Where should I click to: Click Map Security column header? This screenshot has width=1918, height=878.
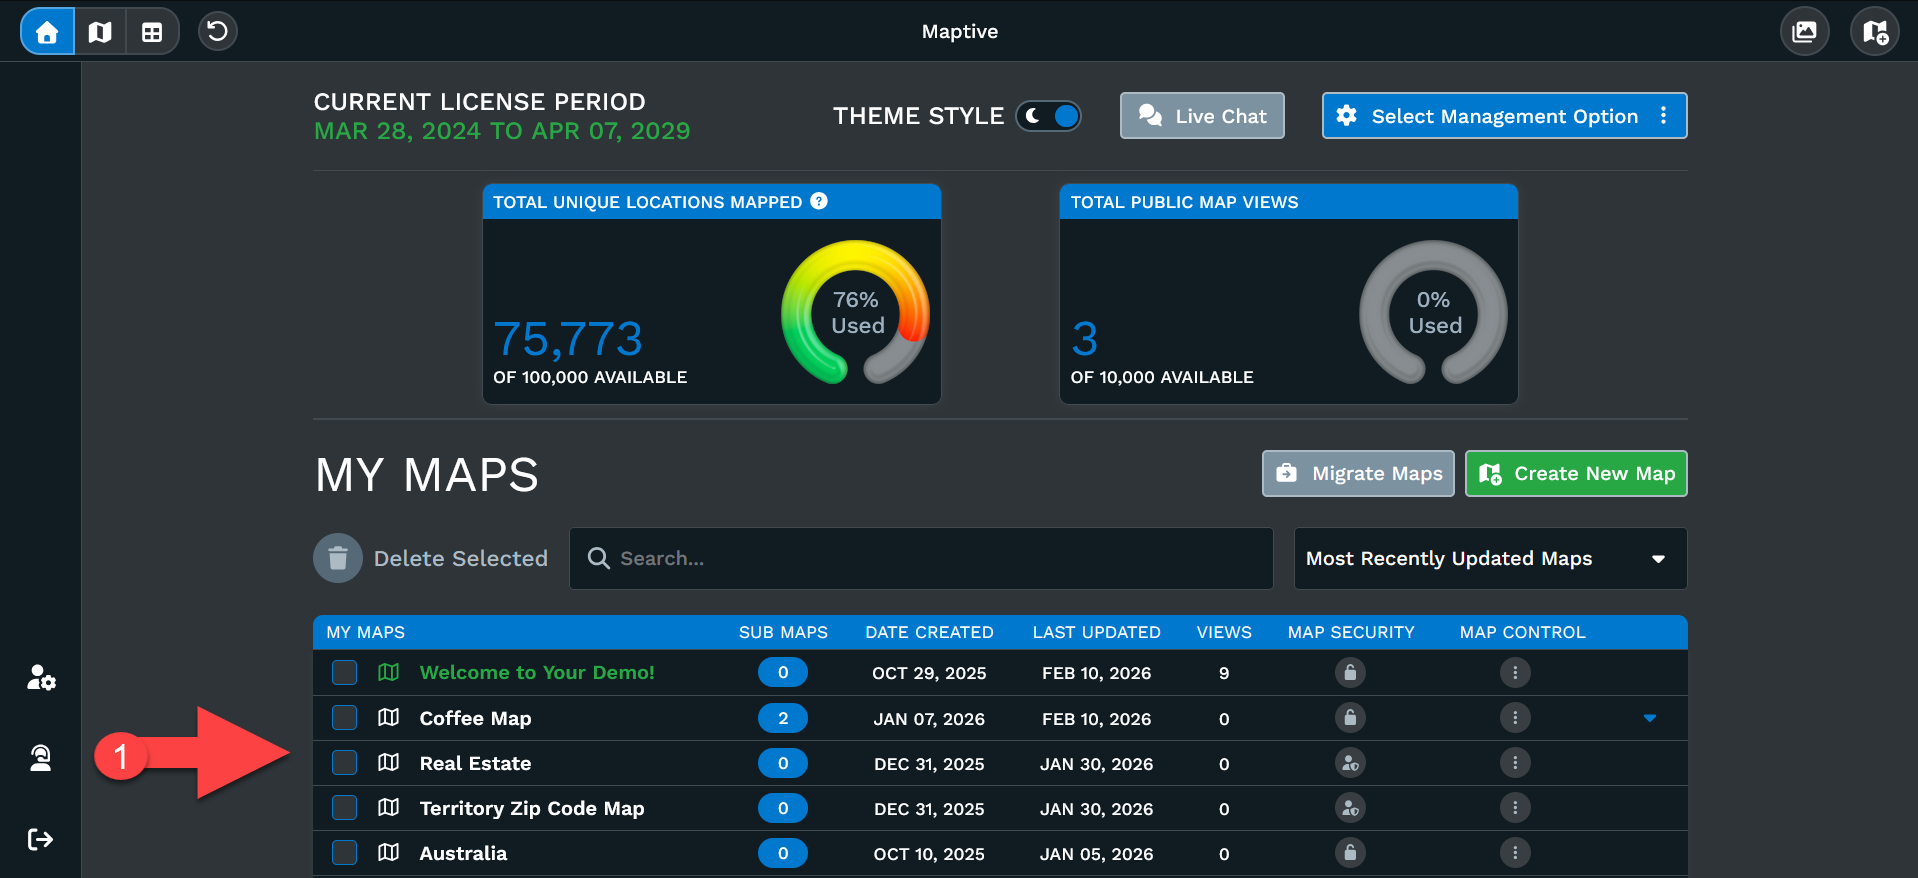pyautogui.click(x=1351, y=632)
